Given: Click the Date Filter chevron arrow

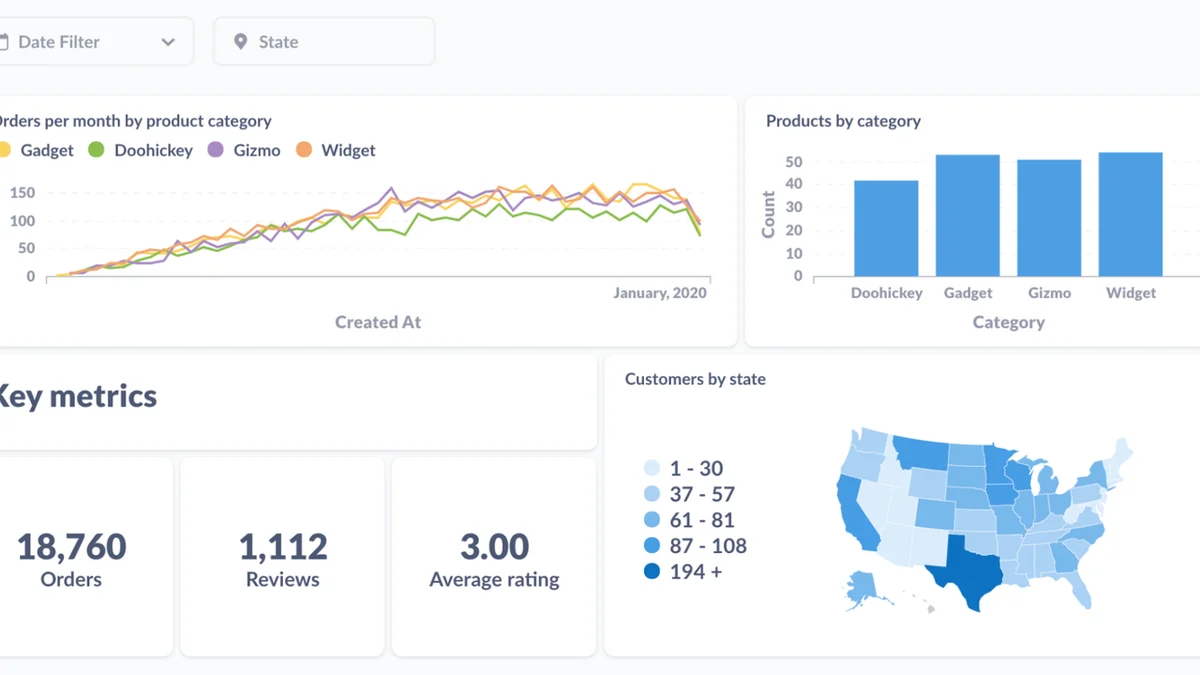Looking at the screenshot, I should pos(168,42).
